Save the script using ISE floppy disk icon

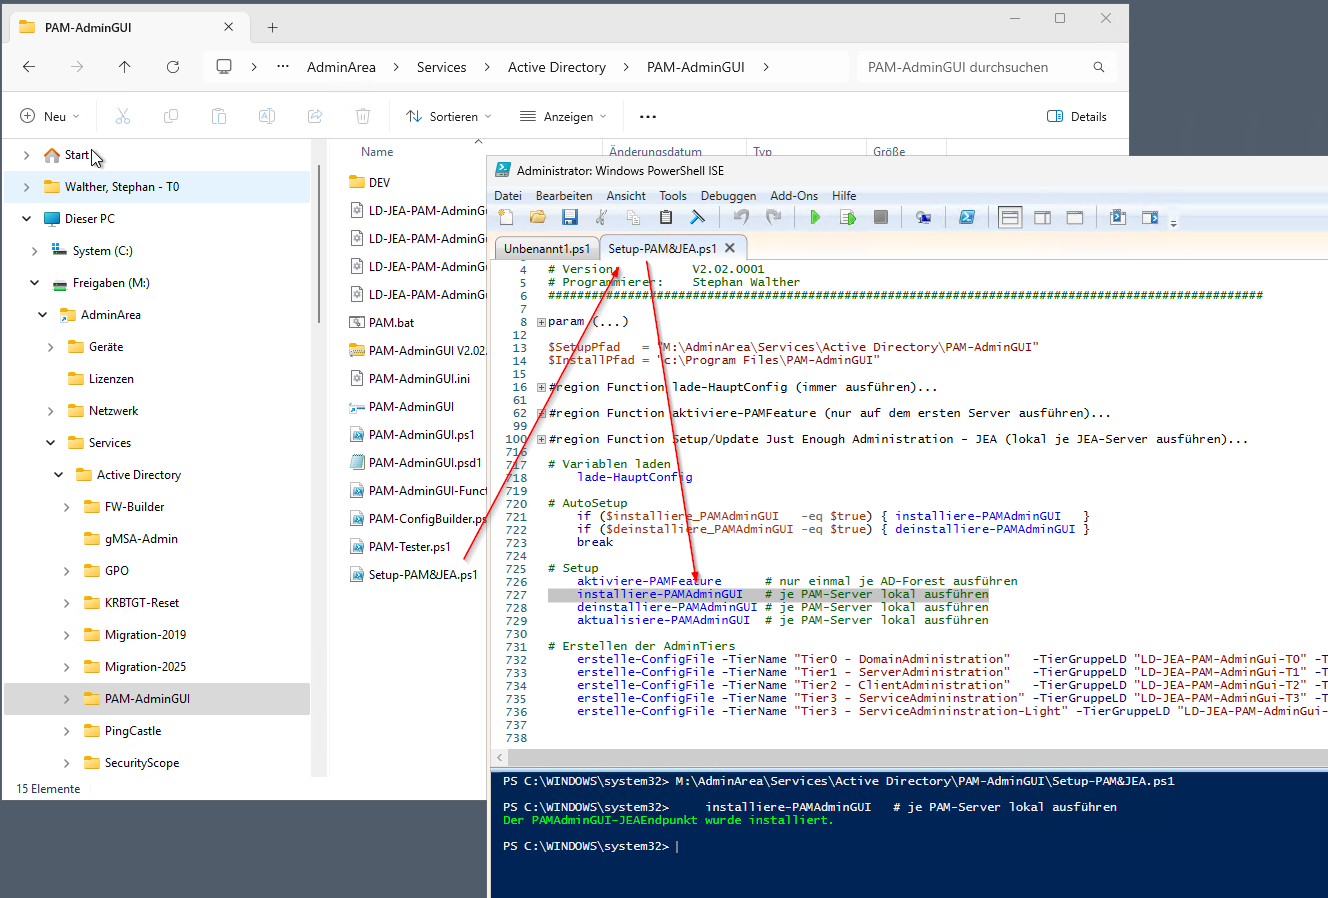(570, 217)
